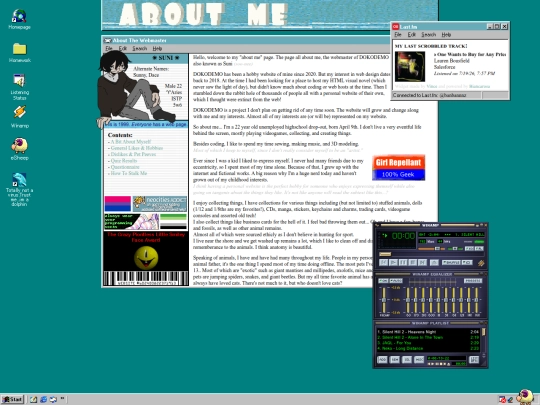Viewport: 540px width, 405px height.
Task: Open the playlist LIST OPTS menu button
Action: pos(474,360)
